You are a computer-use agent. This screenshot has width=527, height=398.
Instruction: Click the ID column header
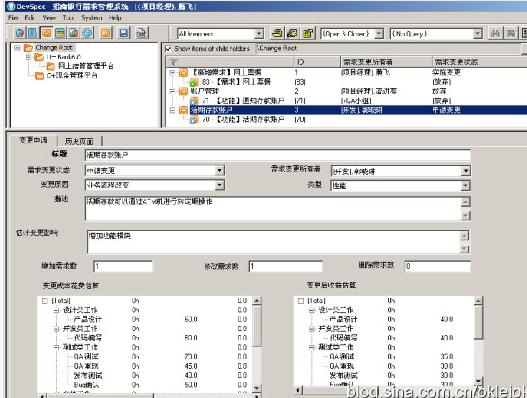[x=317, y=62]
